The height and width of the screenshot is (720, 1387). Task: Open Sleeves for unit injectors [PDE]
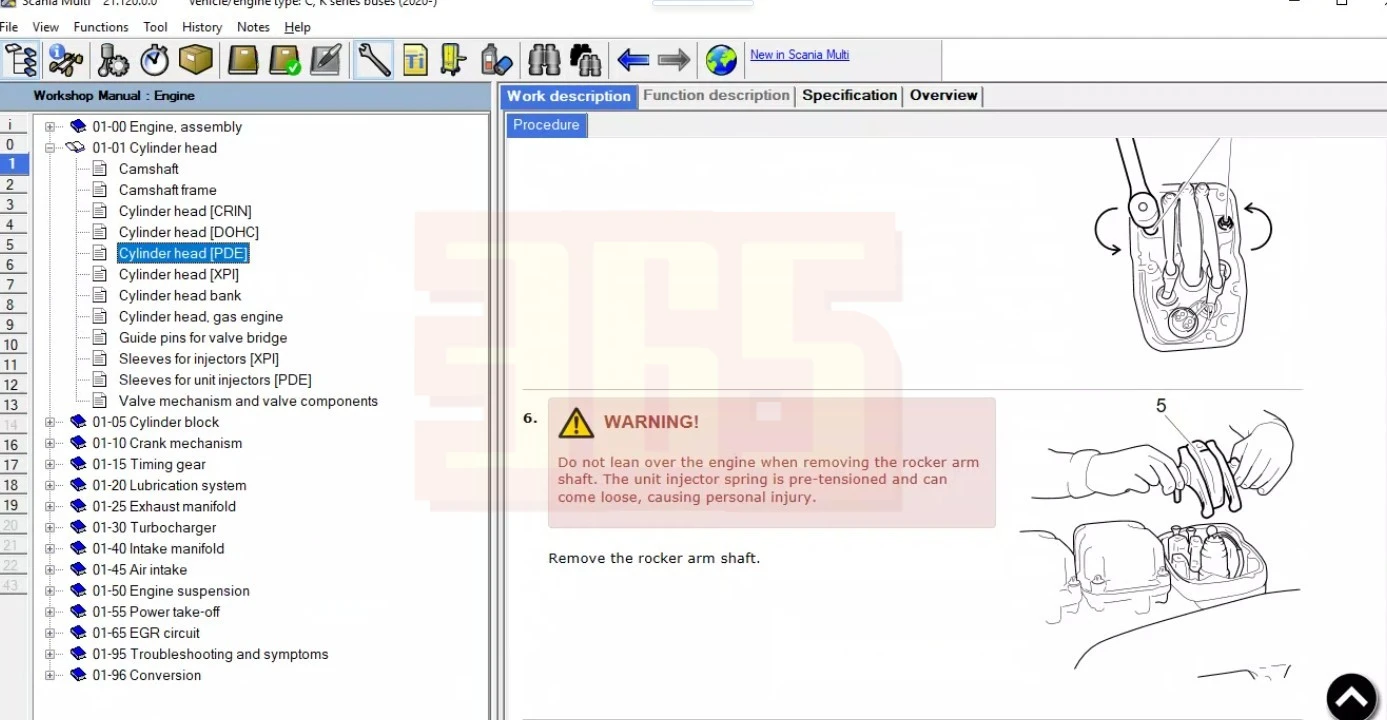point(215,380)
